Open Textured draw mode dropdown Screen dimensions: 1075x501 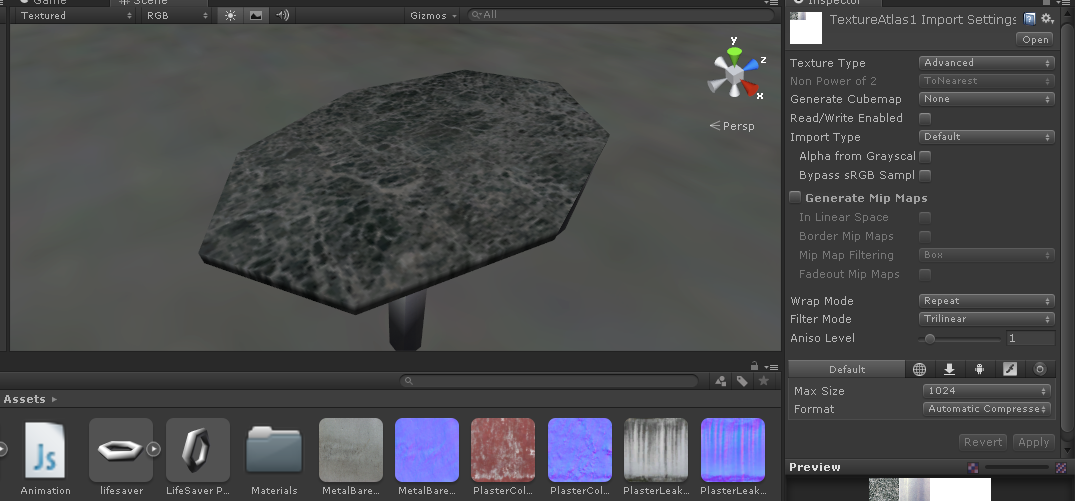(74, 15)
